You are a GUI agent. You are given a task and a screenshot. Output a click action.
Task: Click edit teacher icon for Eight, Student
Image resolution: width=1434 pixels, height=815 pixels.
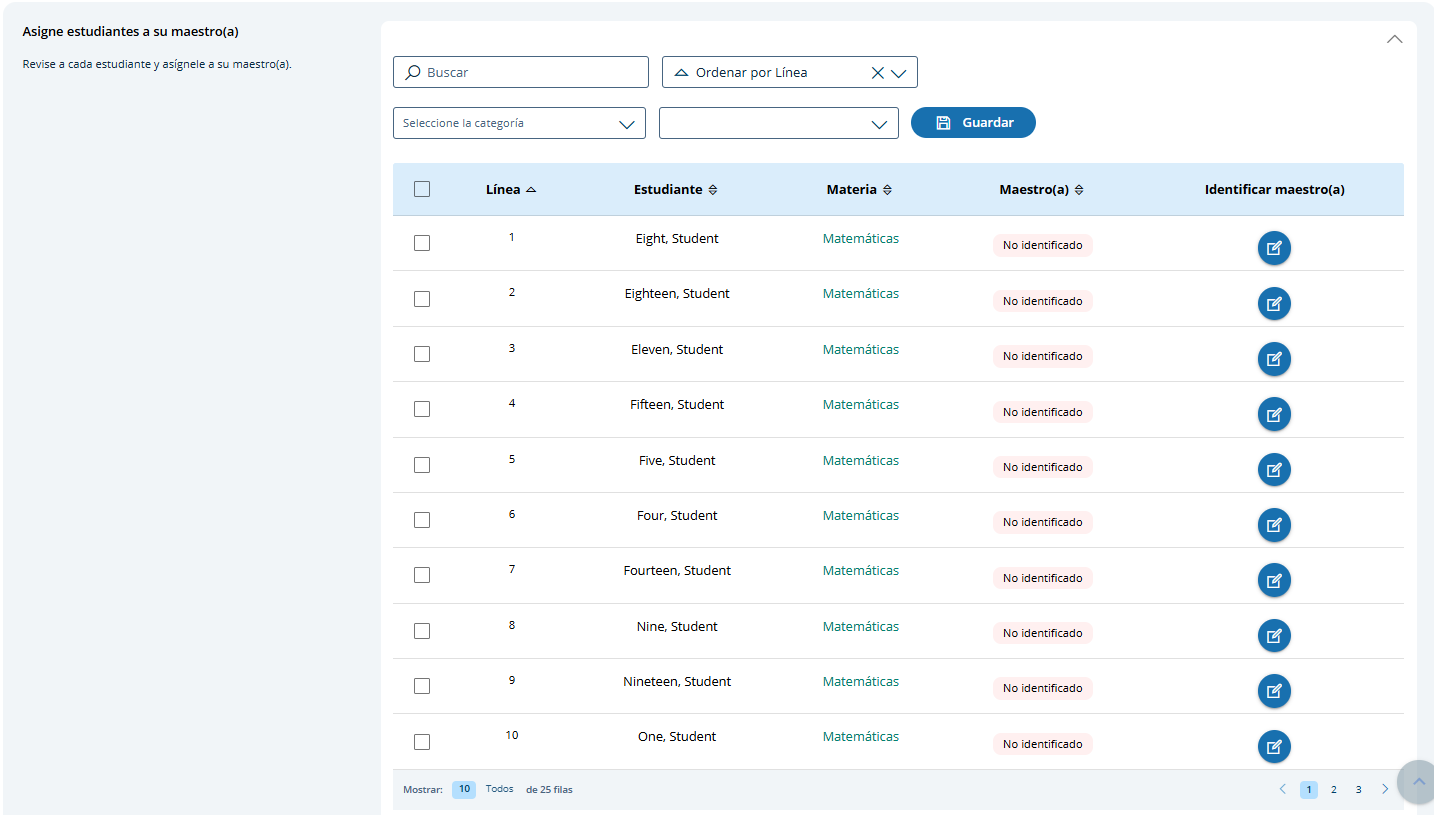point(1273,248)
